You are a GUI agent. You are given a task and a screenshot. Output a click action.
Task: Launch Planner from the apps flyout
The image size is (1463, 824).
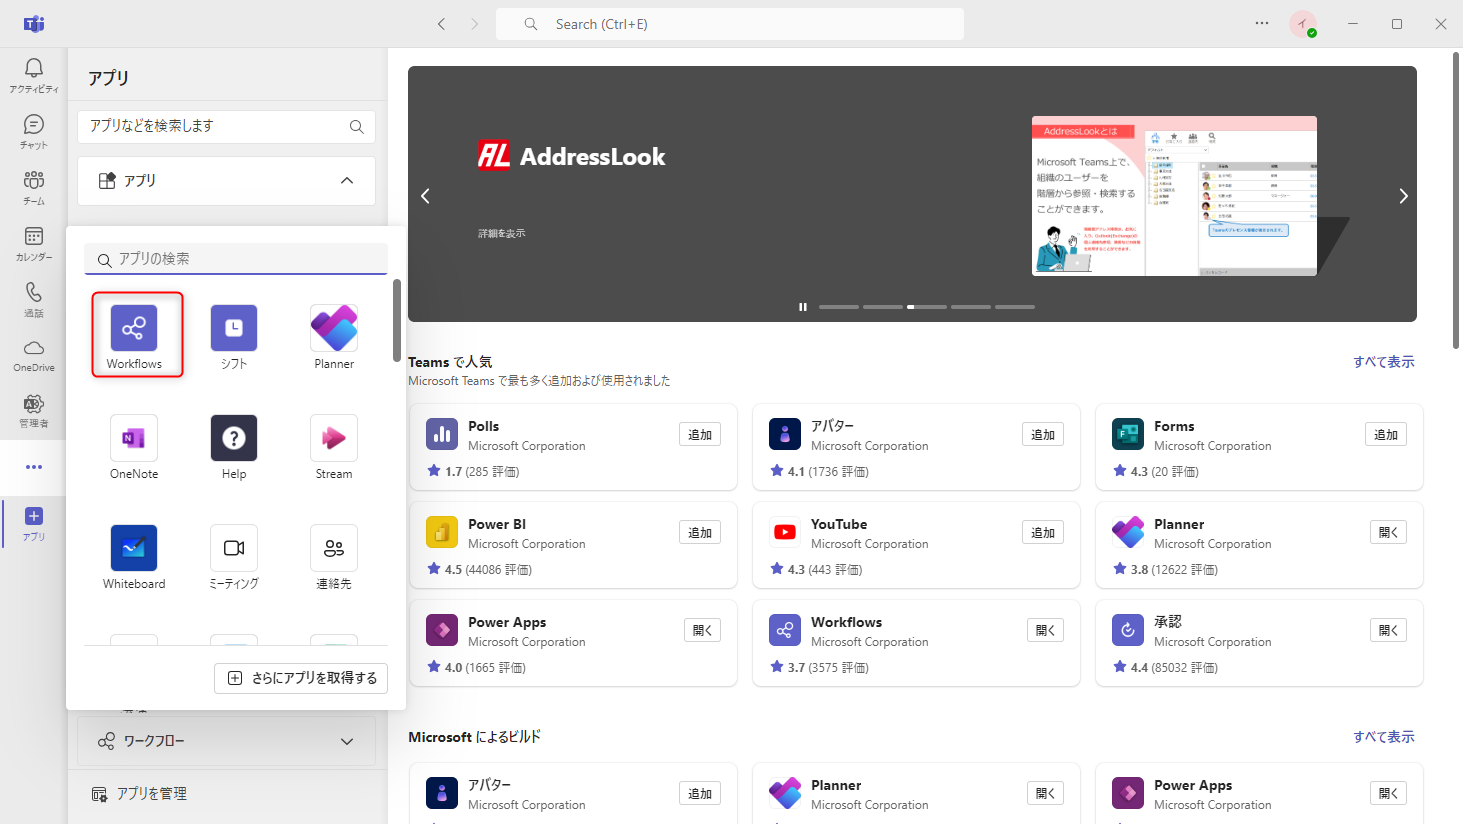click(334, 329)
